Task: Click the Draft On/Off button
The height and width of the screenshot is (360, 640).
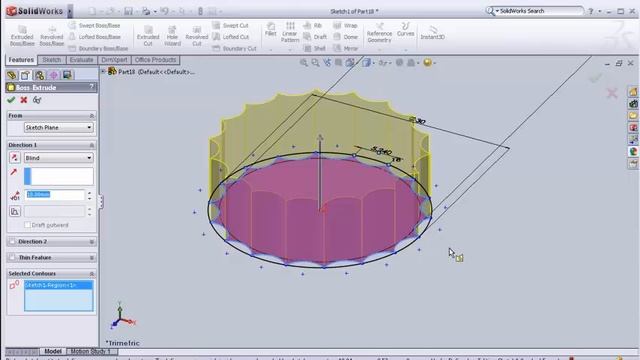Action: [x=15, y=211]
